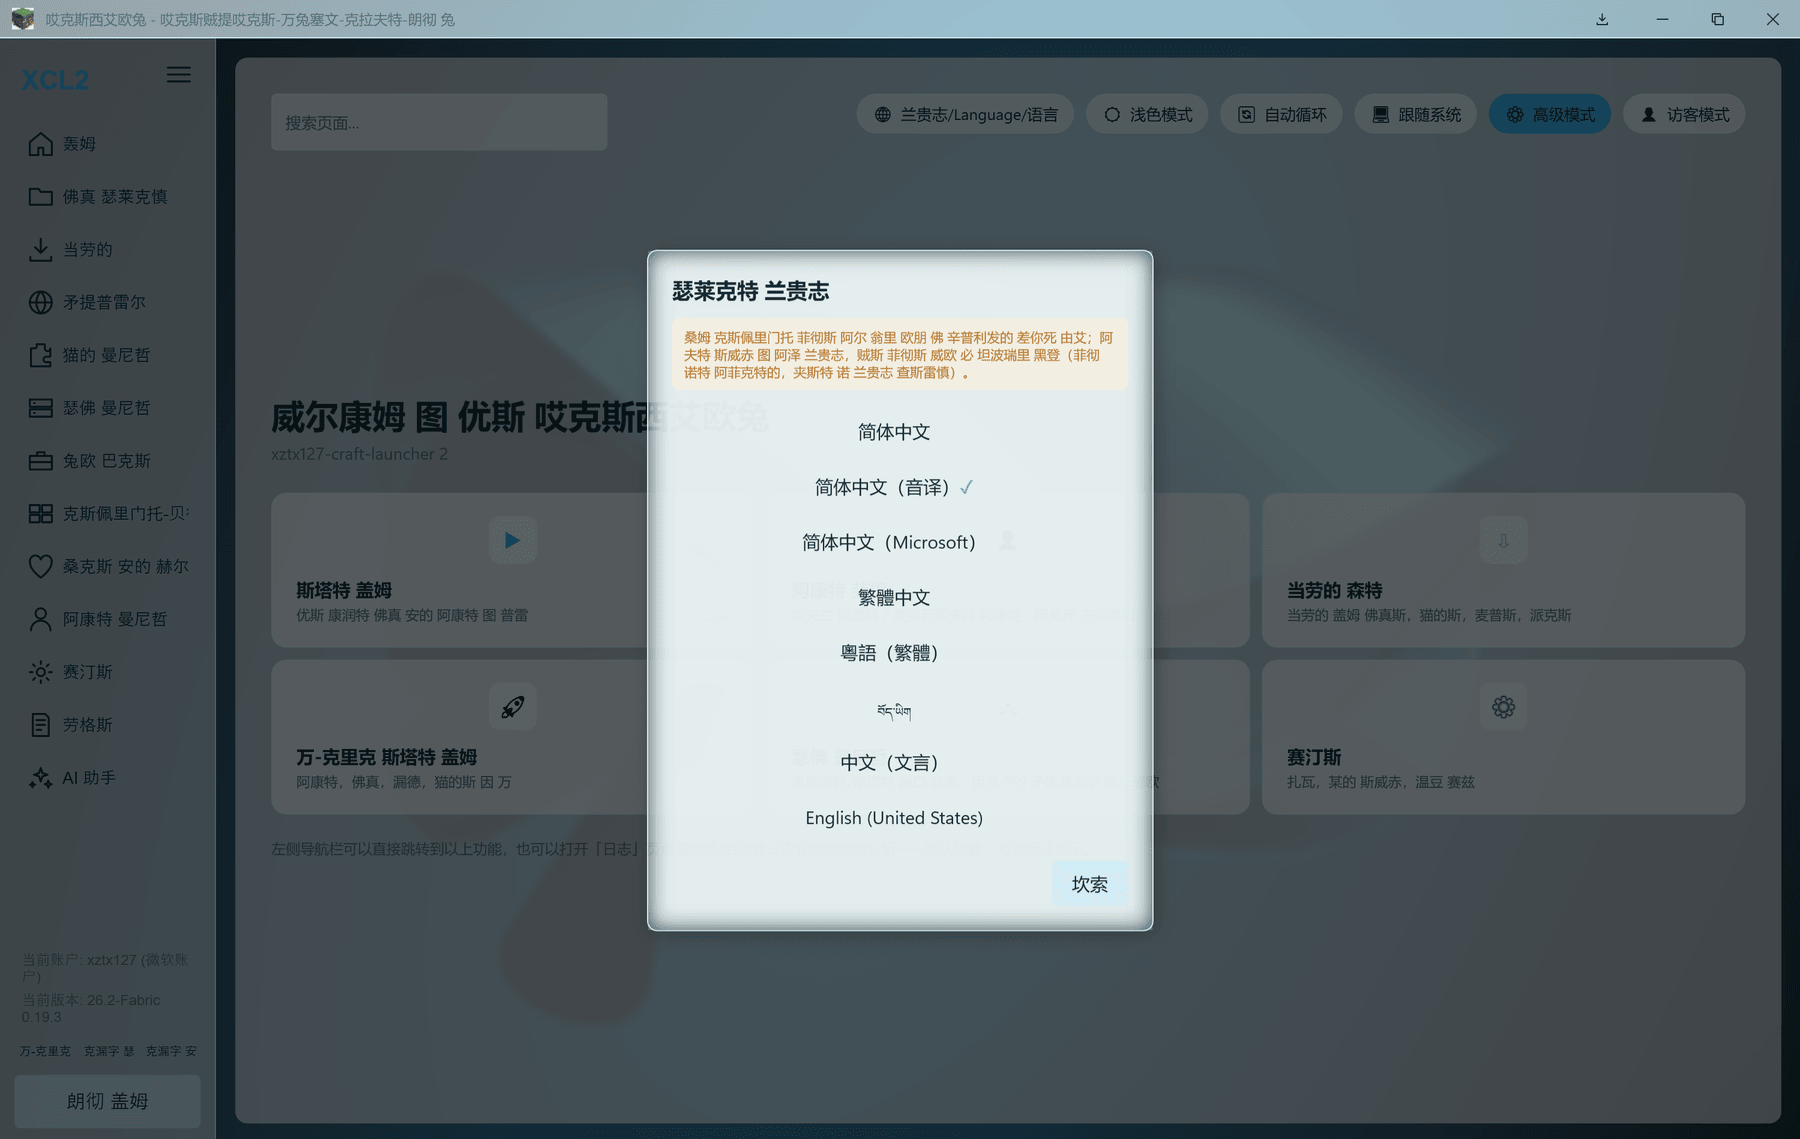1800x1139 pixels.
Task: Click the 瑟莱克特 兰贵志 dialog title
Action: (x=751, y=291)
